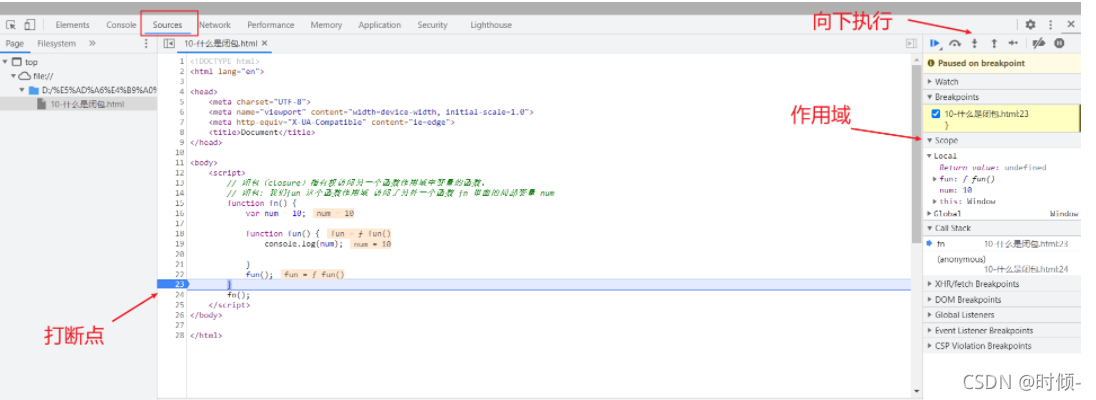Hide the navigator sidebar pane
1096x400 pixels.
pos(168,43)
